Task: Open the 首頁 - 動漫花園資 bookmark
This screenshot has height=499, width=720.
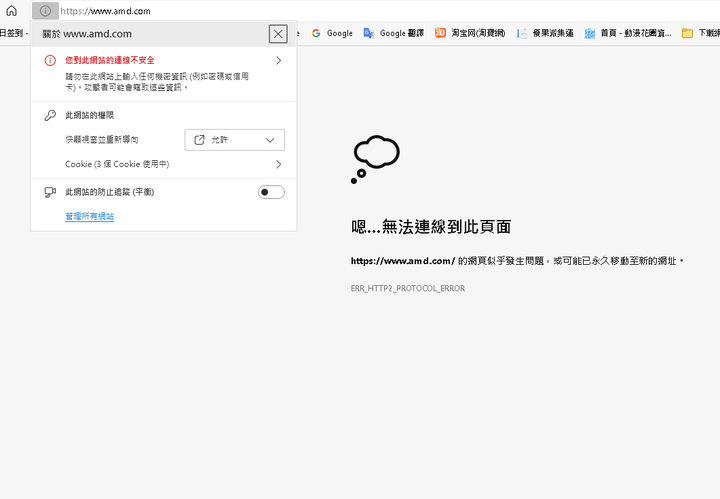Action: click(x=628, y=33)
